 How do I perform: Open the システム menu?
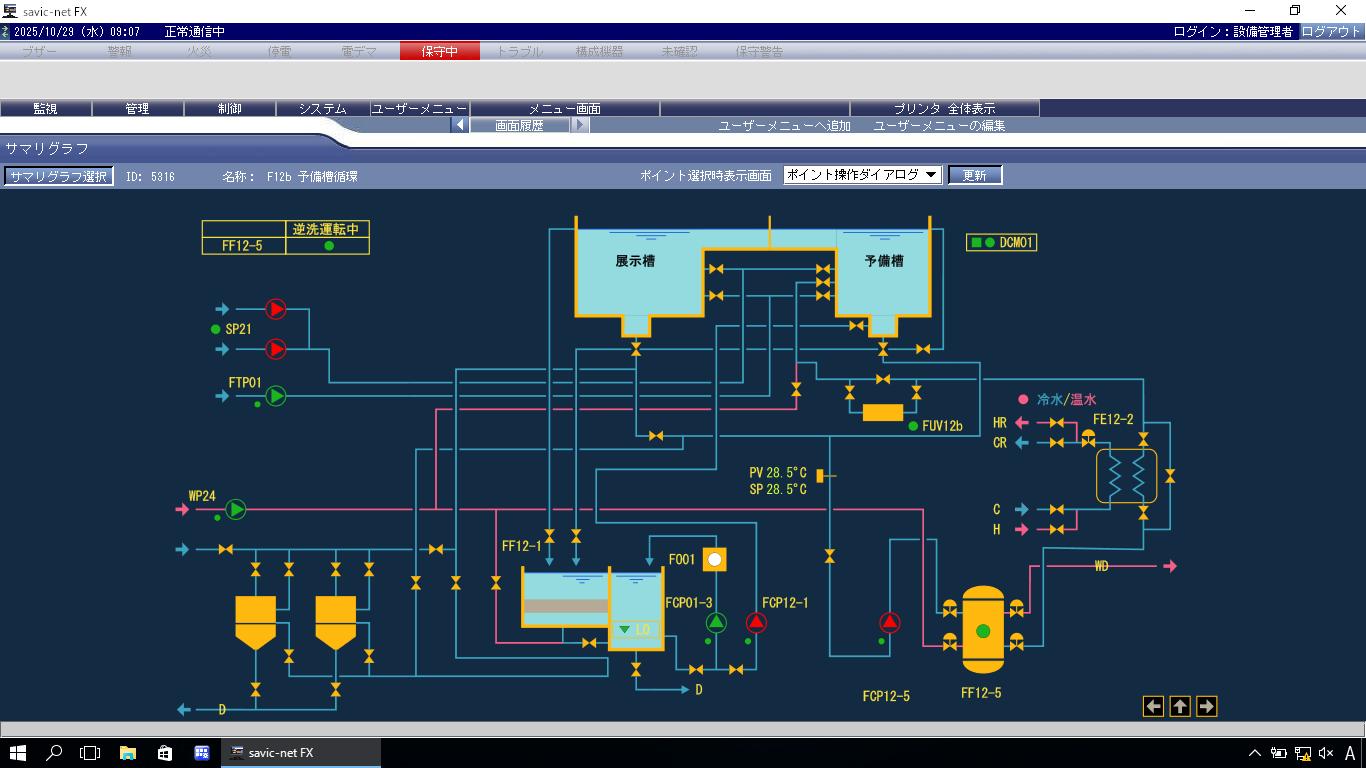pos(322,108)
